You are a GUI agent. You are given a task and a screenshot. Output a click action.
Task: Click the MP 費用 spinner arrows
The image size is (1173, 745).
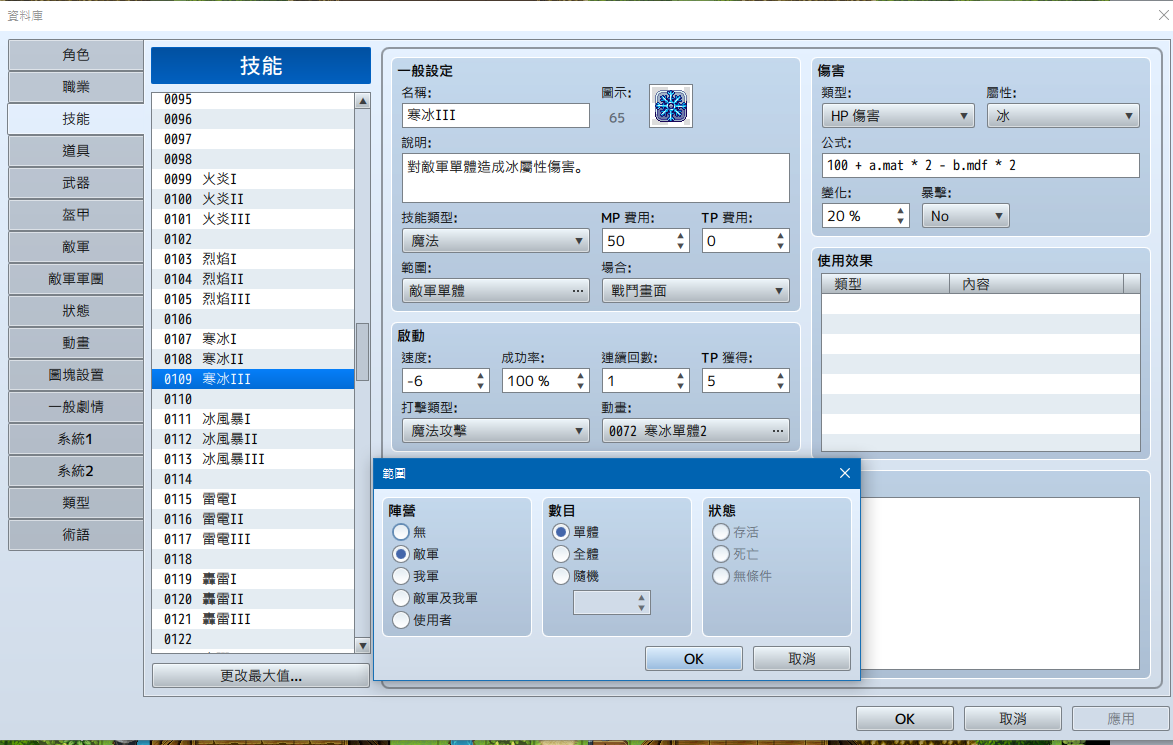680,241
